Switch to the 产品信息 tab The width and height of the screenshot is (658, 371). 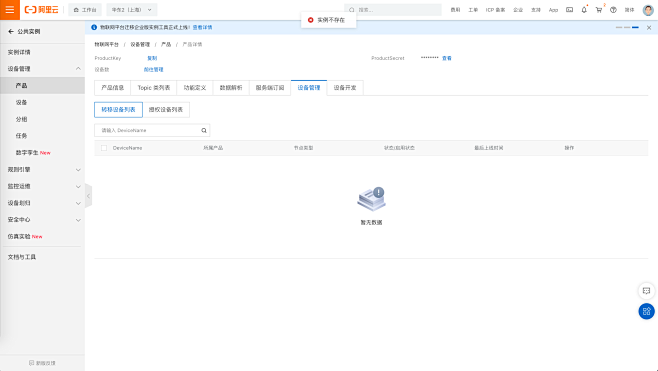(x=112, y=88)
